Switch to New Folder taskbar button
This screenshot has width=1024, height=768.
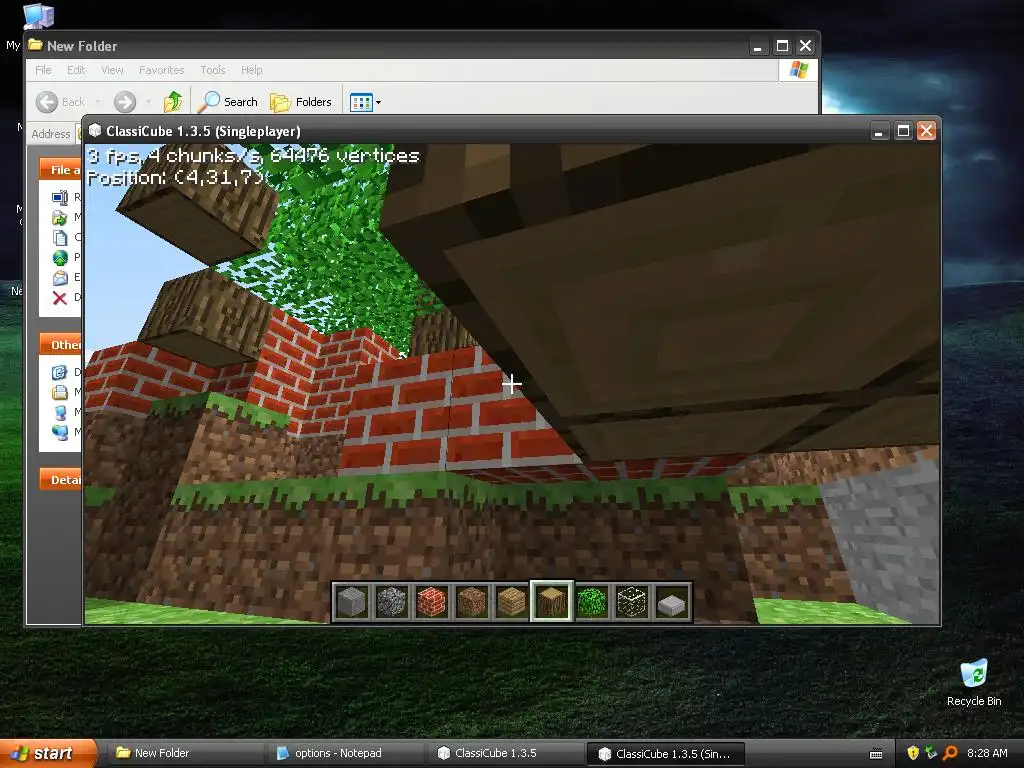[x=185, y=753]
